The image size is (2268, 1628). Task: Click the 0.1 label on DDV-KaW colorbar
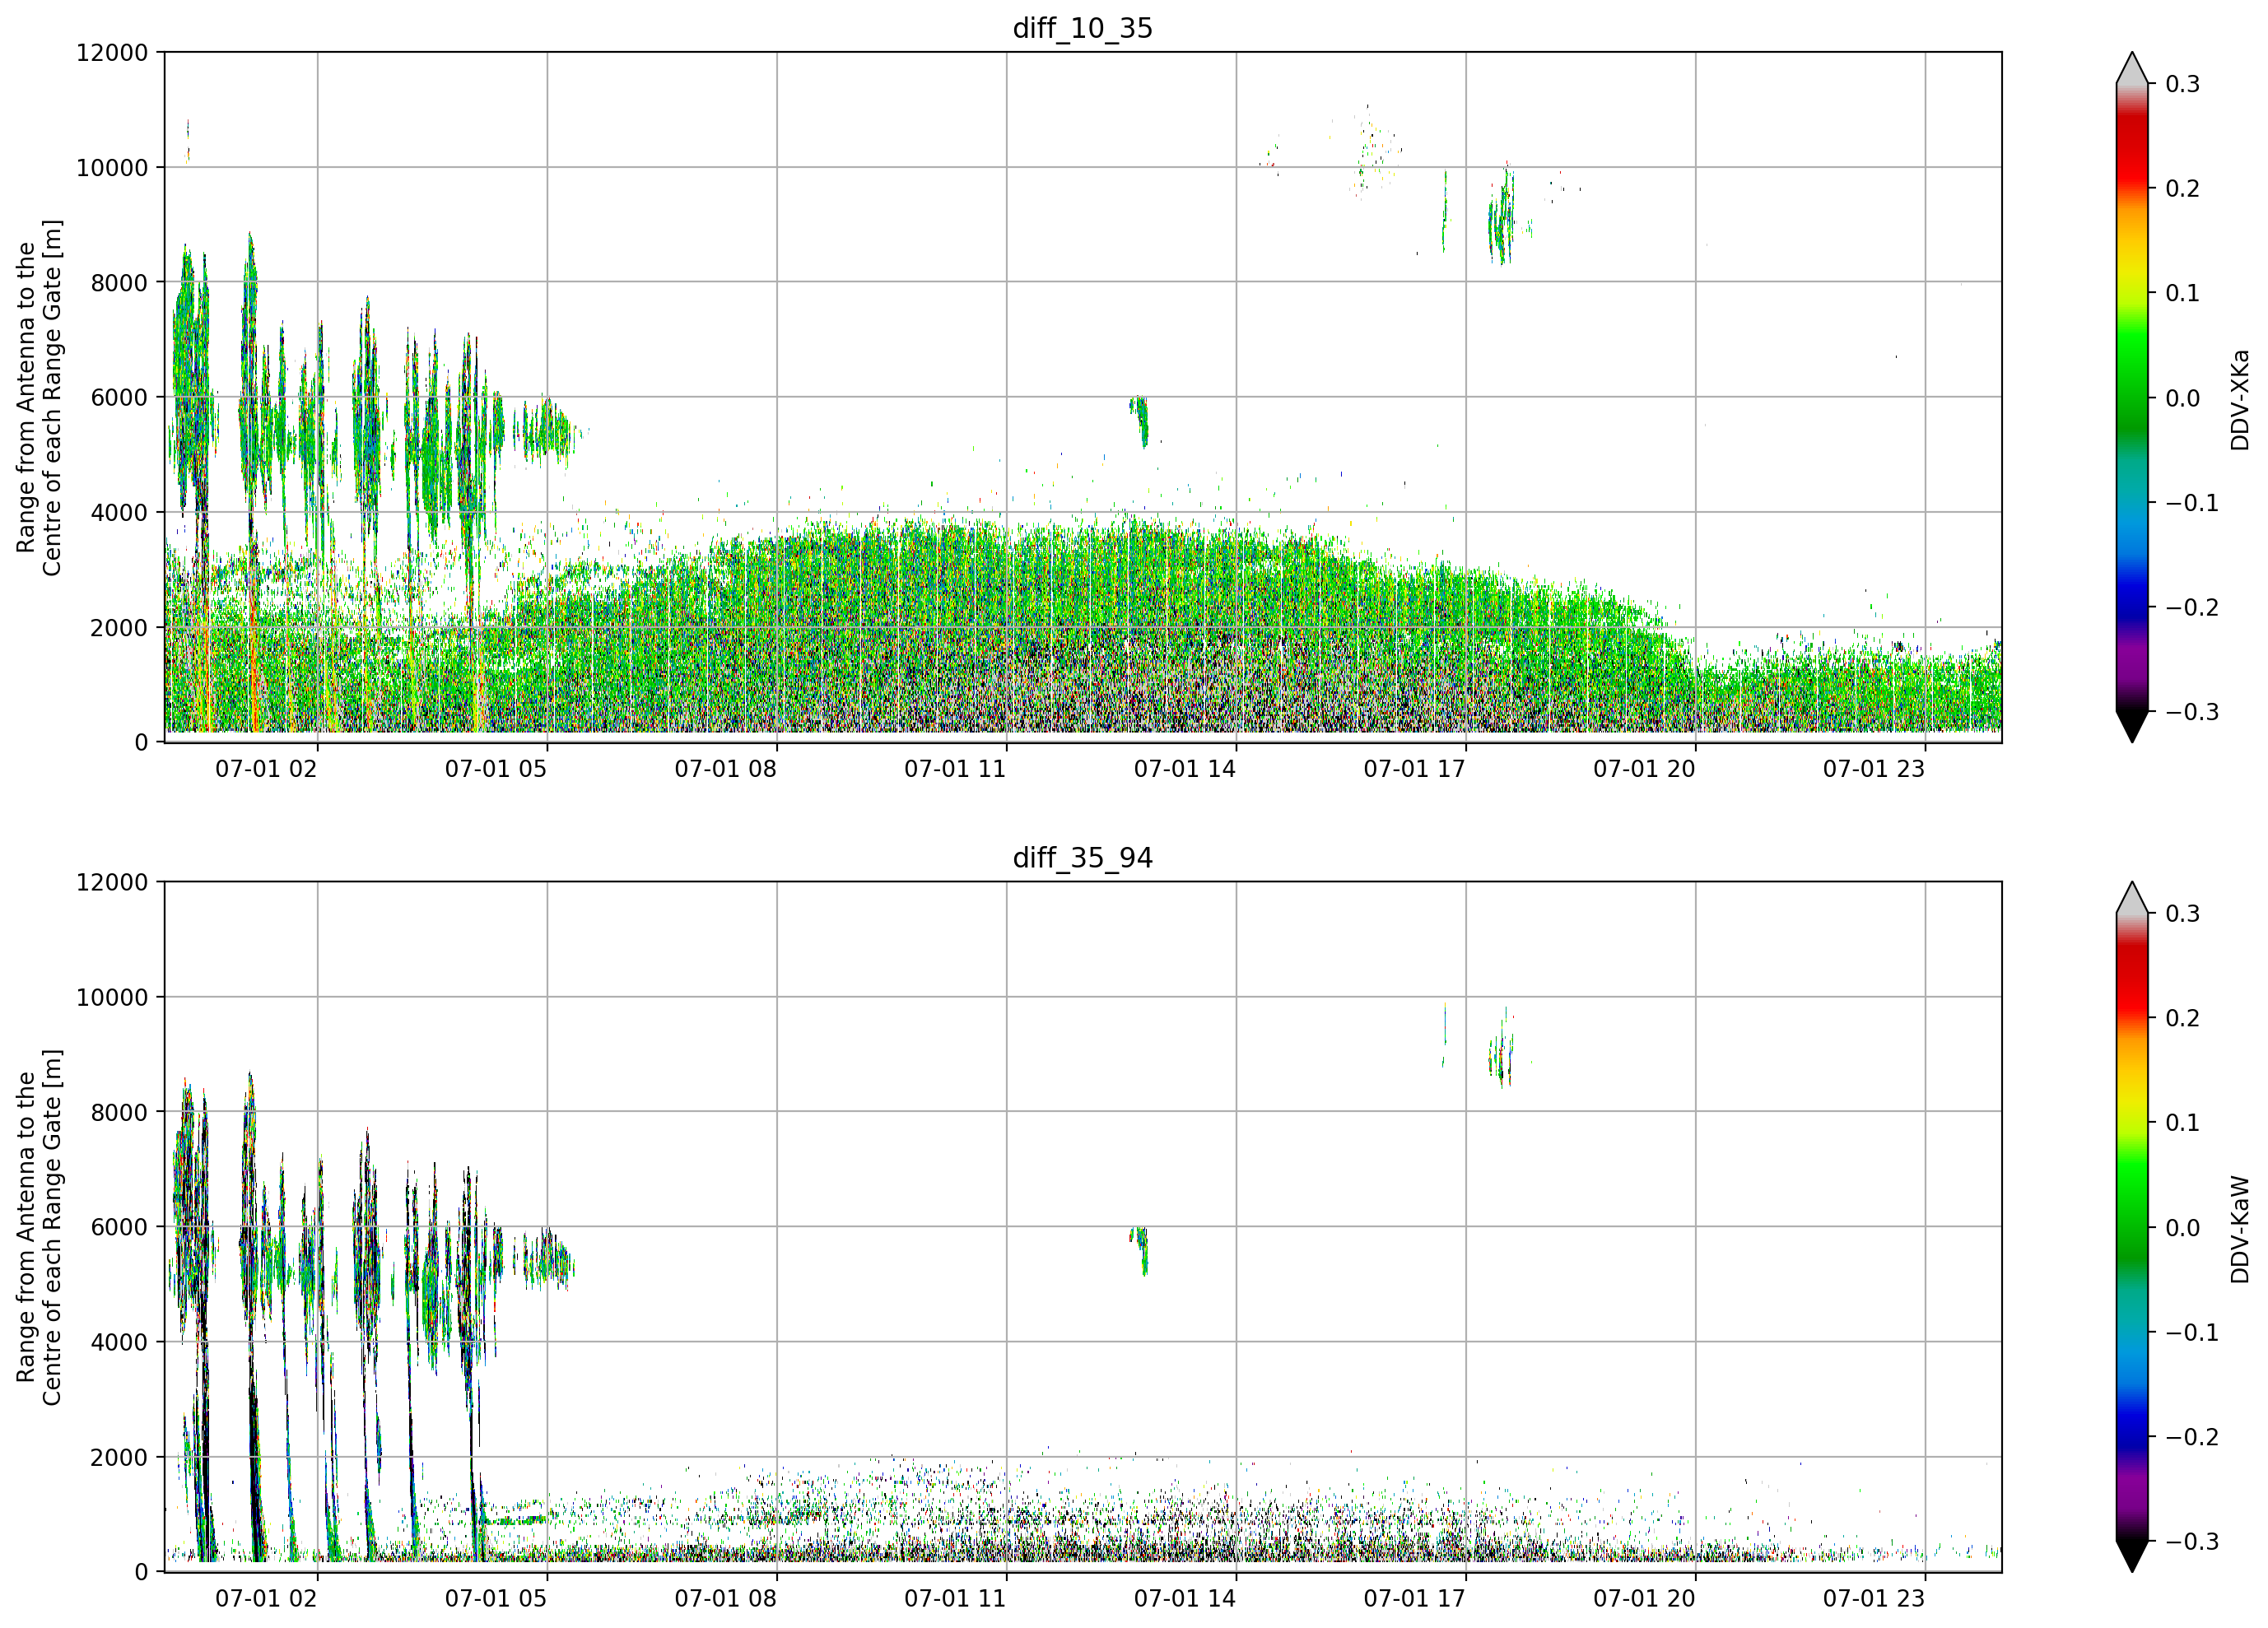click(x=2182, y=1123)
